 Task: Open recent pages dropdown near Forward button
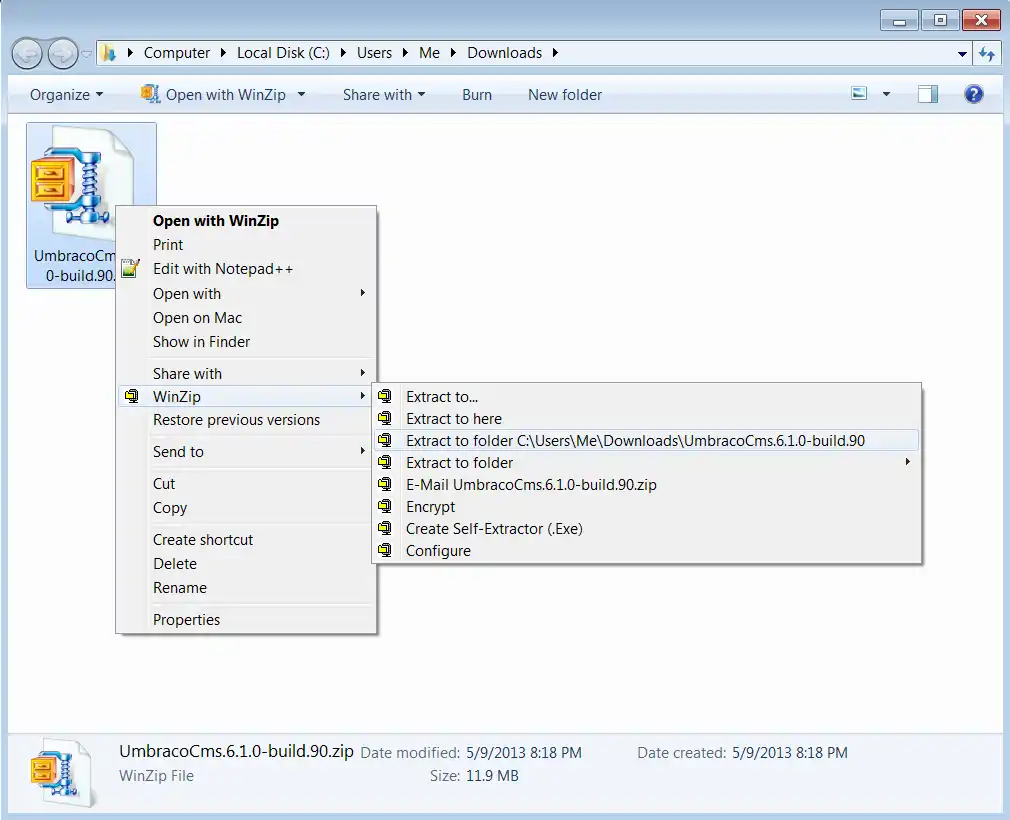(86, 54)
